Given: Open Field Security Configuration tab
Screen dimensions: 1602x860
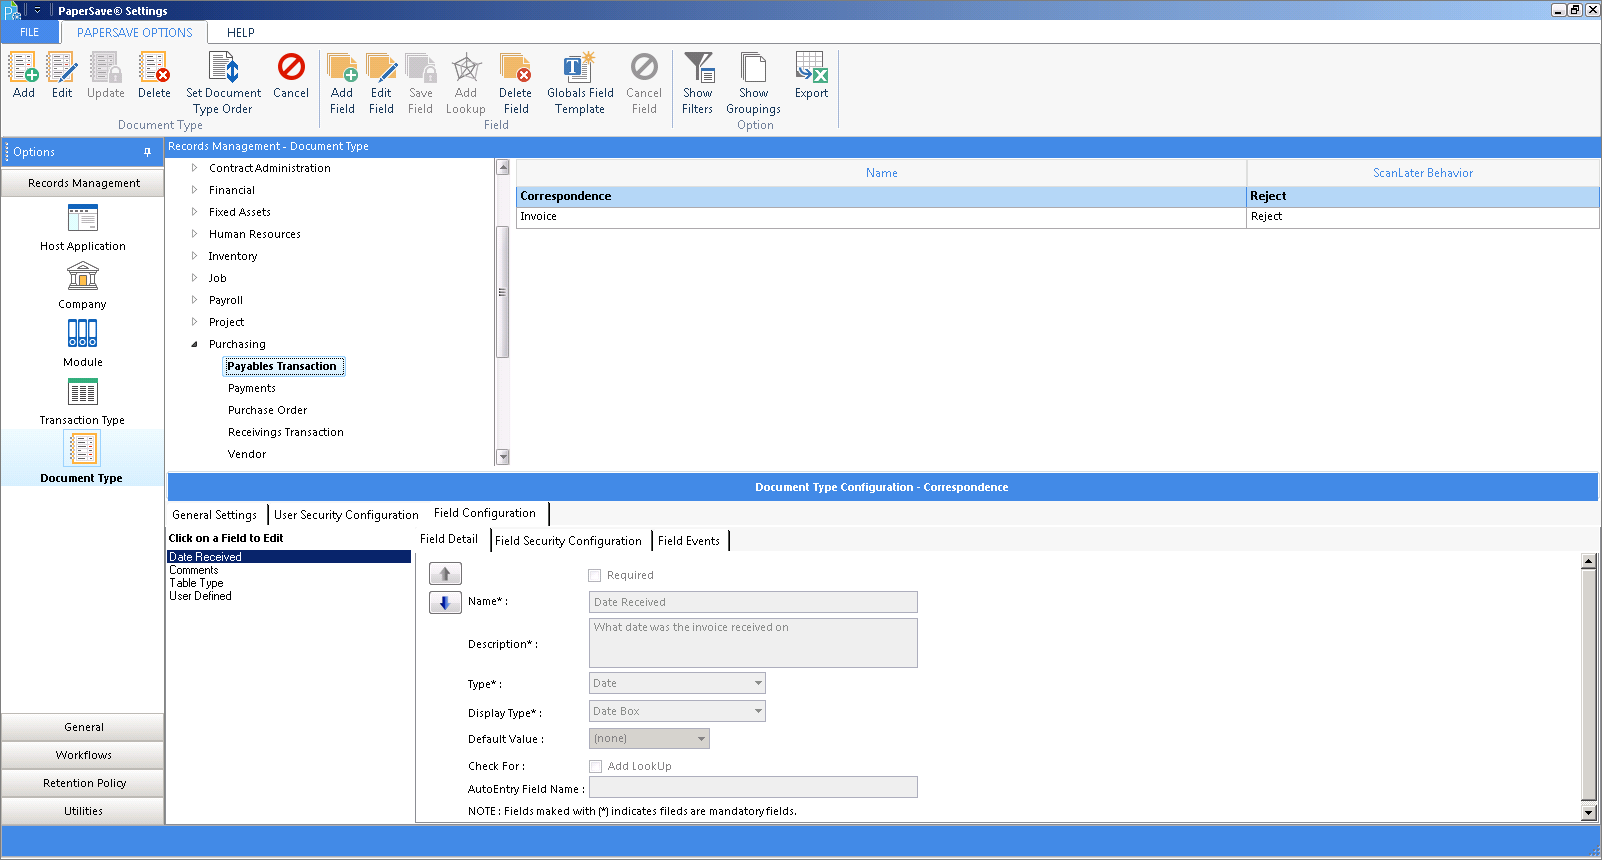Looking at the screenshot, I should tap(568, 541).
